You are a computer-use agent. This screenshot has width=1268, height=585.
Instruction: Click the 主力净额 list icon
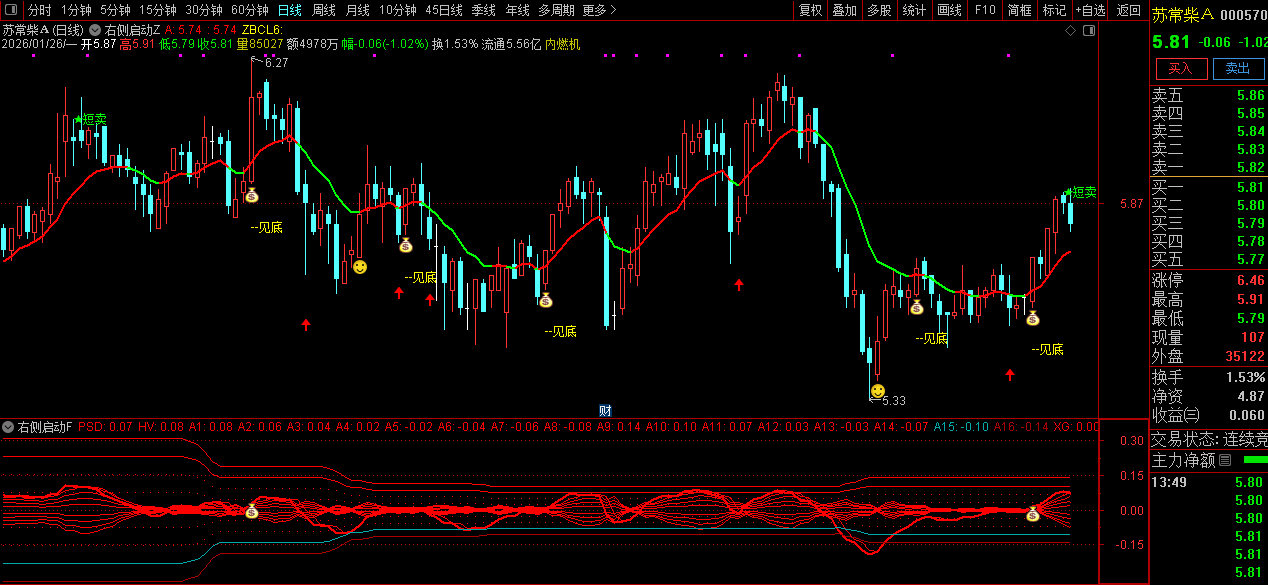tap(1225, 460)
